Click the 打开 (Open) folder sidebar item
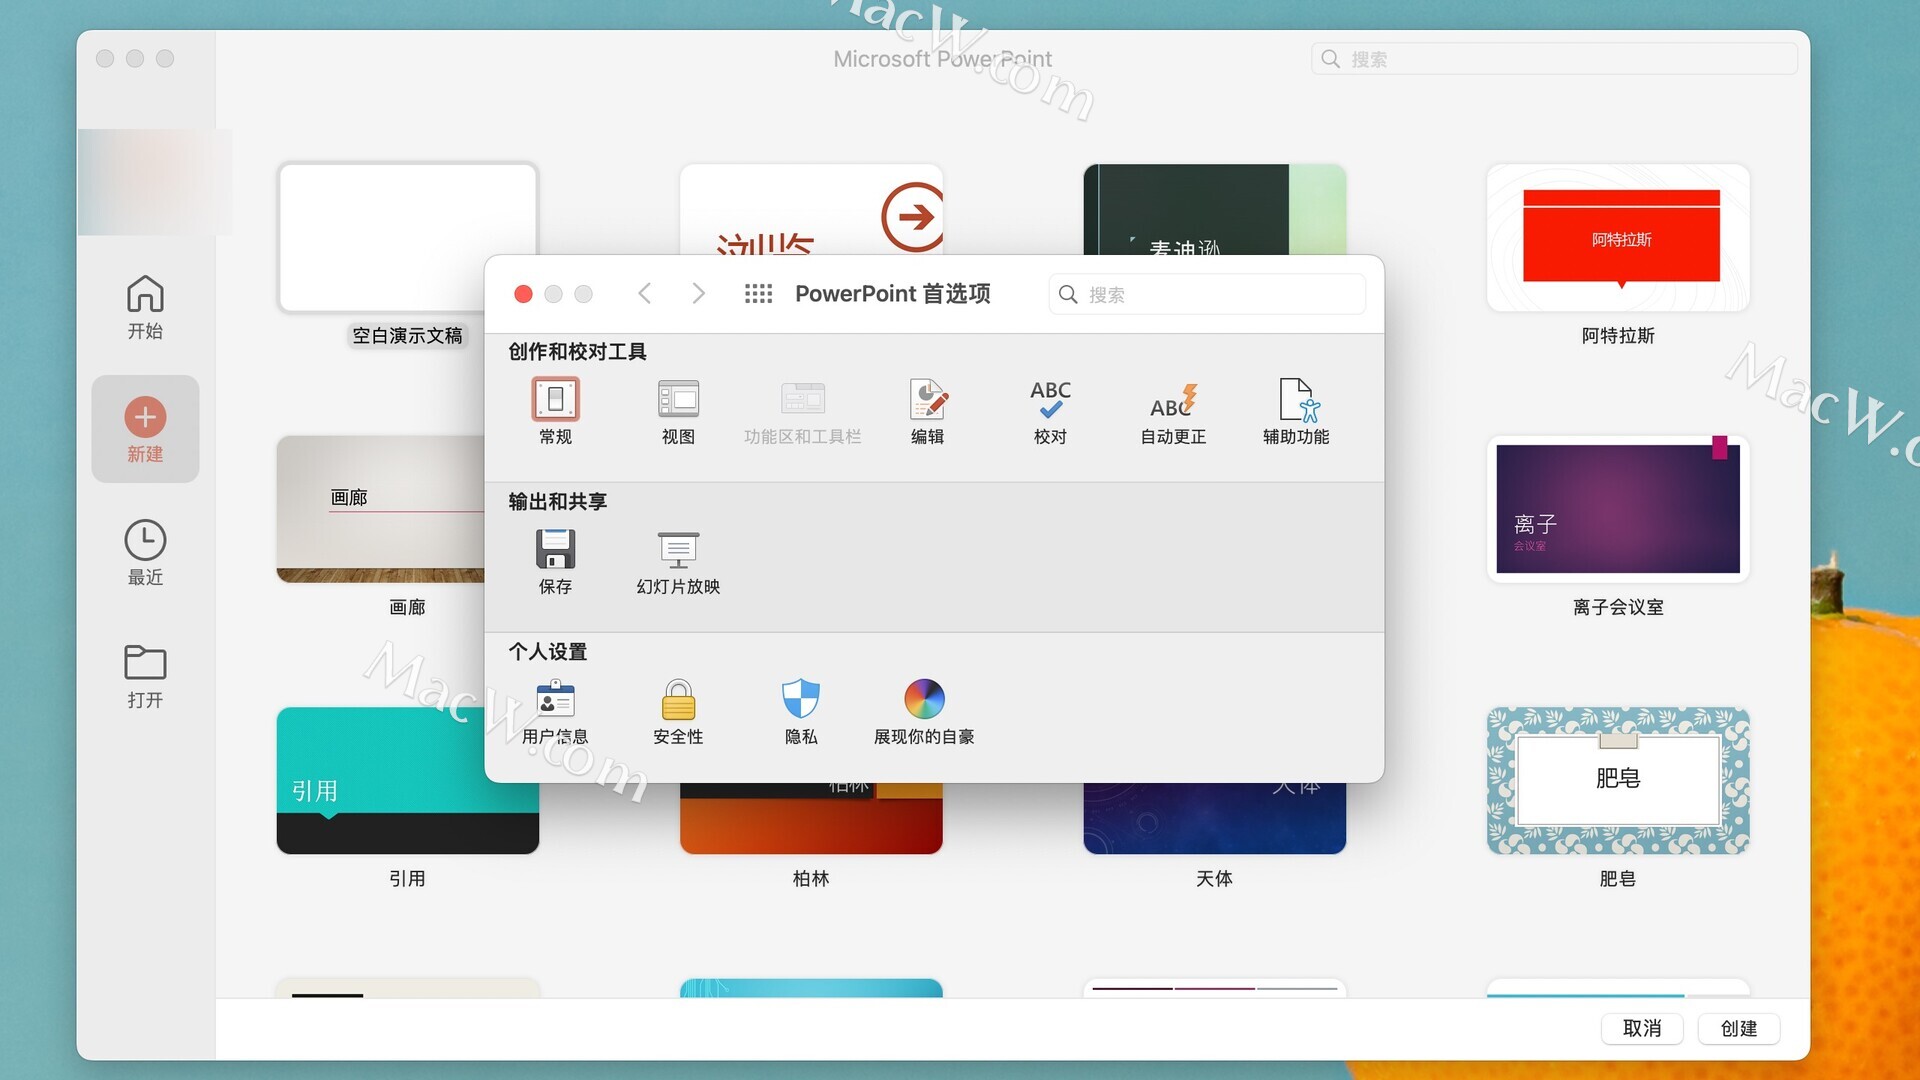The image size is (1920, 1080). 145,676
